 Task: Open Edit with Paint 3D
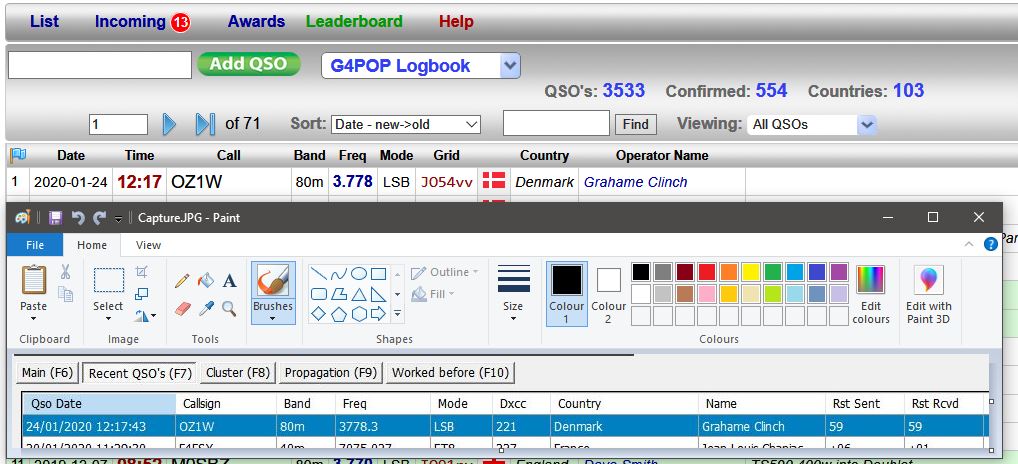pyautogui.click(x=929, y=293)
